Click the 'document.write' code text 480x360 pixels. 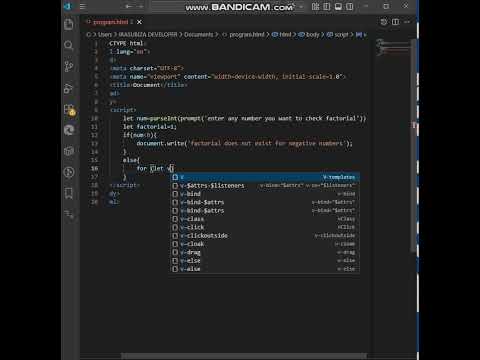tap(160, 144)
